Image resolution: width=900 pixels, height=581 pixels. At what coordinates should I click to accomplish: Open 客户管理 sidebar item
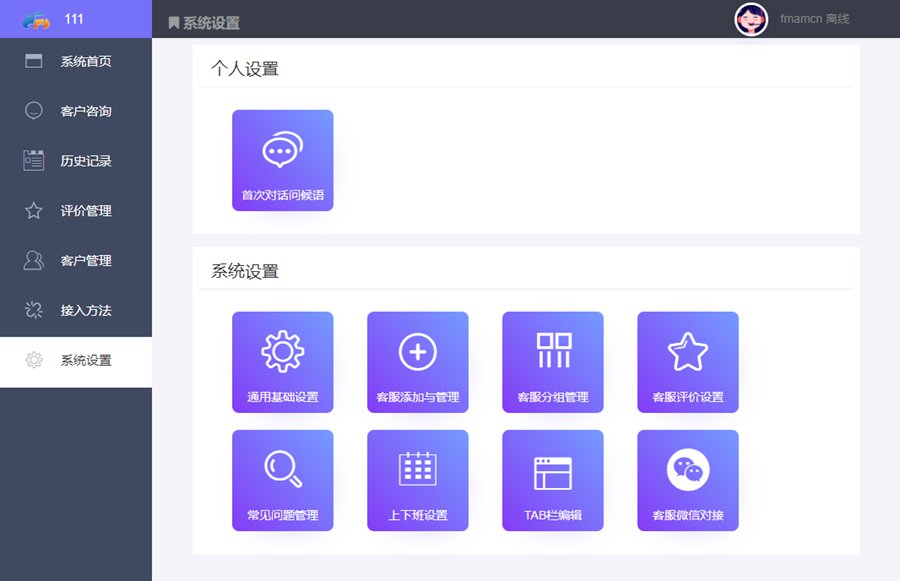tap(76, 261)
